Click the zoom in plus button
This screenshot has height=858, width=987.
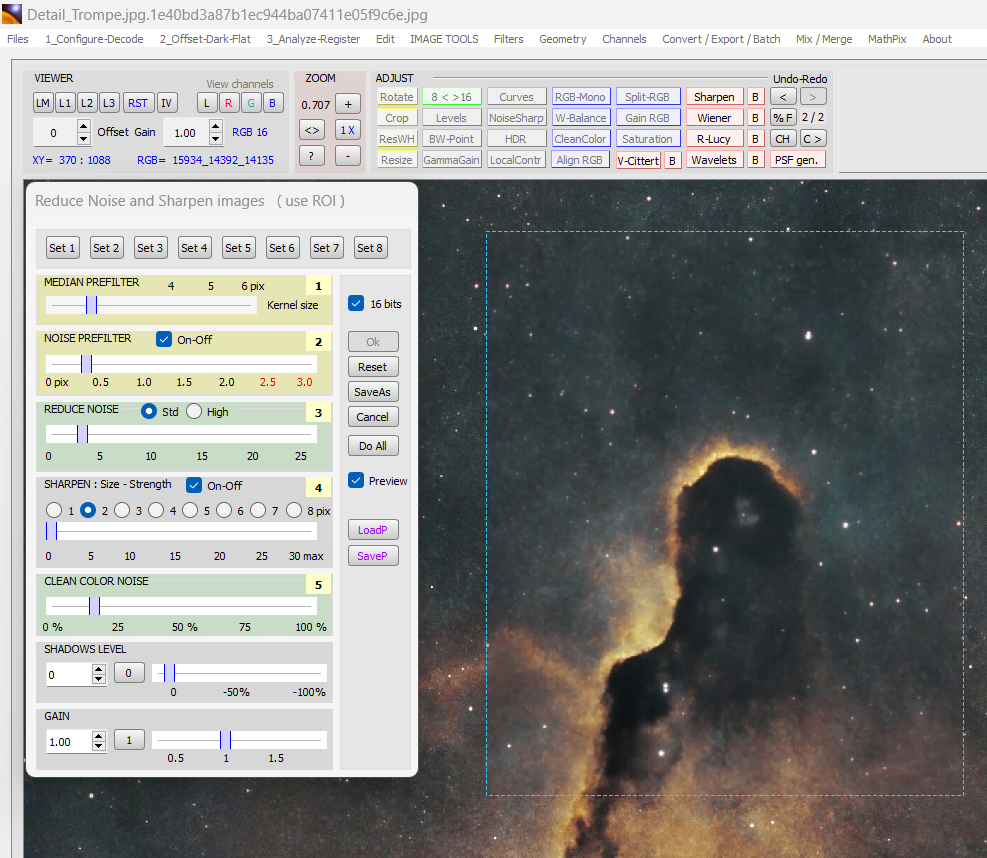(x=347, y=103)
